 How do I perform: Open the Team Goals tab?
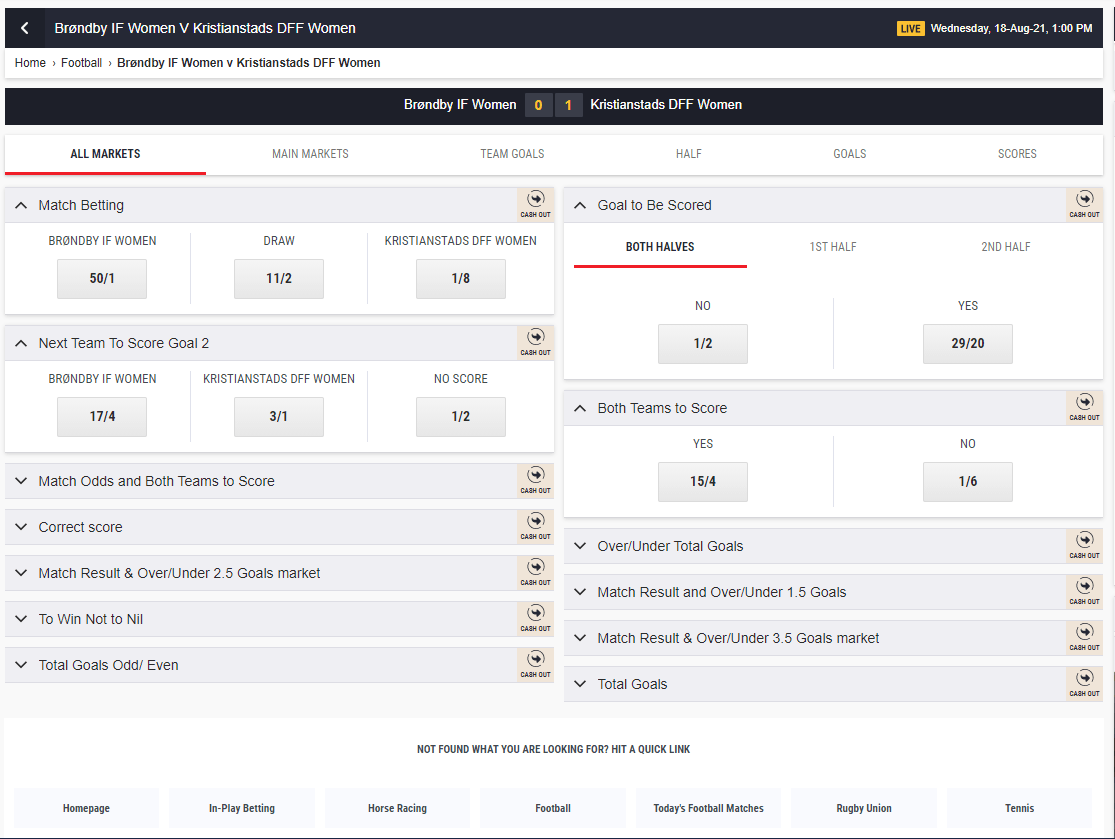[512, 154]
